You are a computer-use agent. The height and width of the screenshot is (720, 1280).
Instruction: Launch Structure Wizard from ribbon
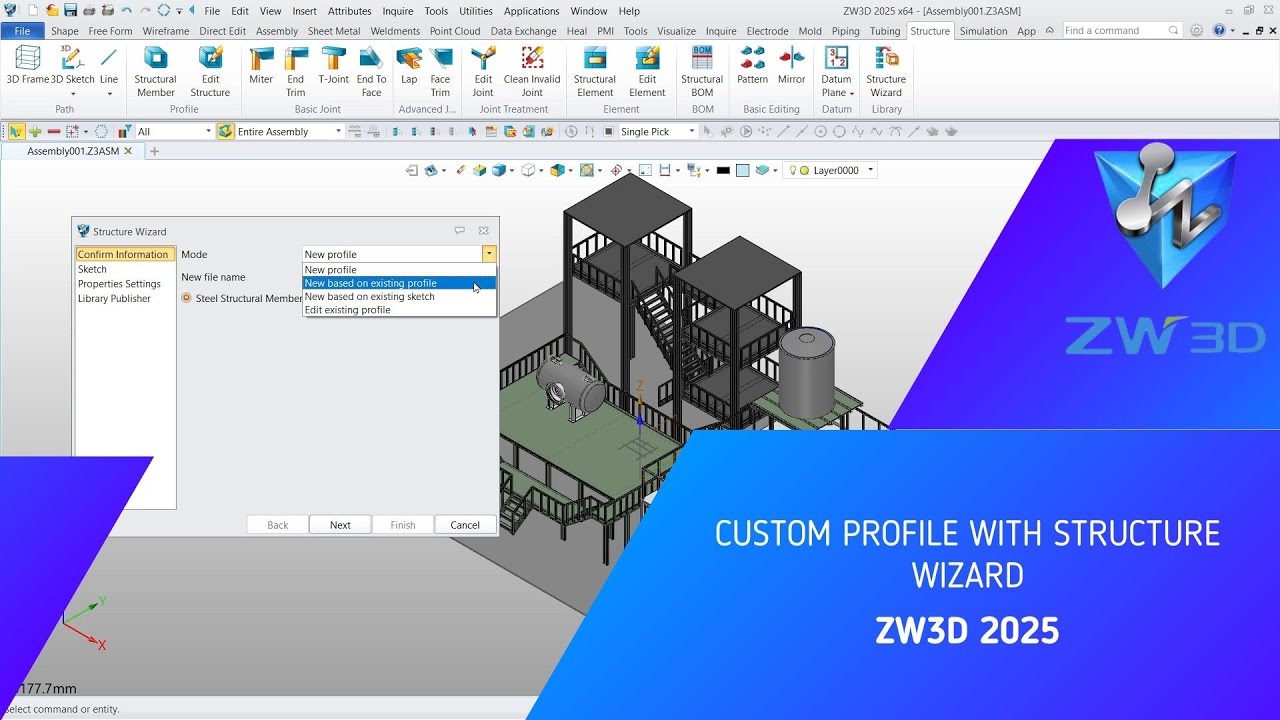tap(886, 72)
